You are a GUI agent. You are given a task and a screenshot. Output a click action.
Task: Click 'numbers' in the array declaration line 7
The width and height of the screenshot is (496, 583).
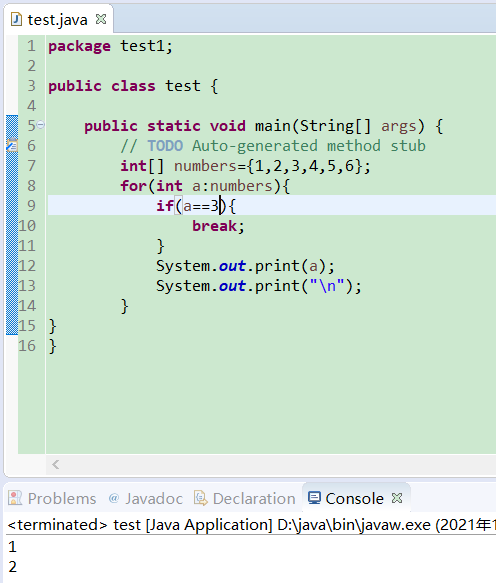coord(205,166)
